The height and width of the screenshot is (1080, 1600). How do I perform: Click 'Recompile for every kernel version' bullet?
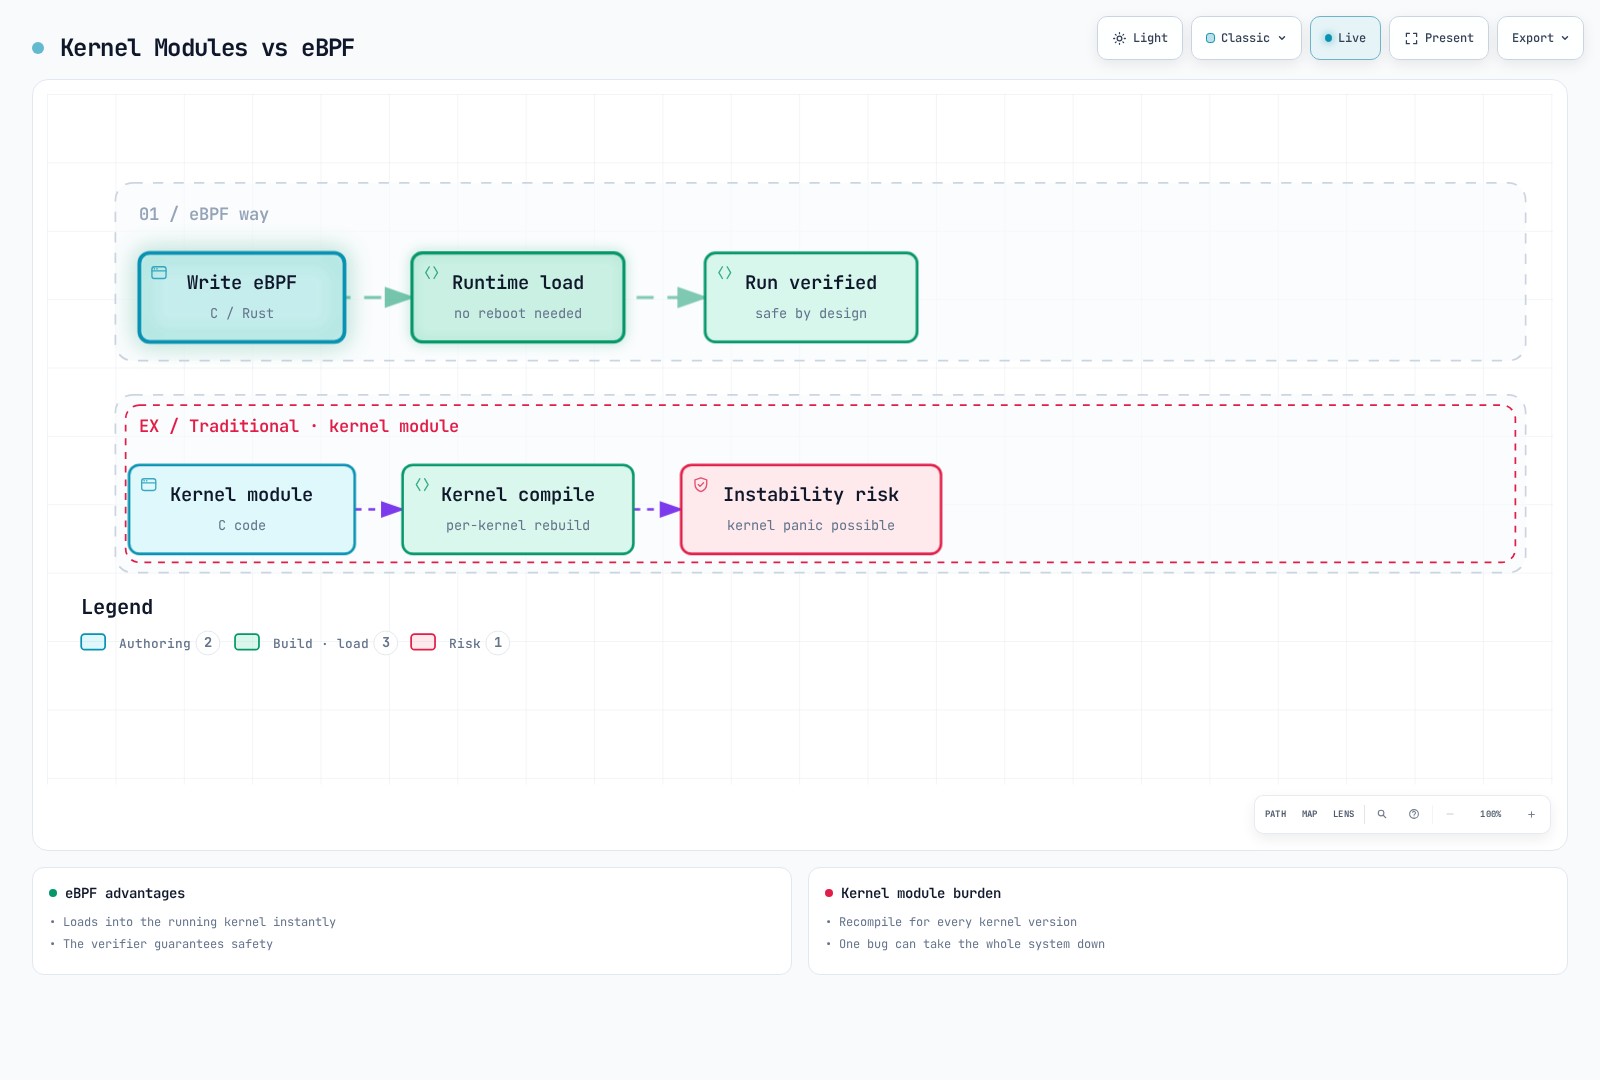pos(958,922)
